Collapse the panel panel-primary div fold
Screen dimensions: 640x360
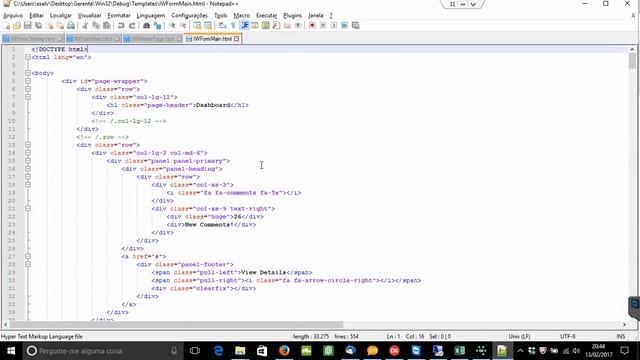28,161
